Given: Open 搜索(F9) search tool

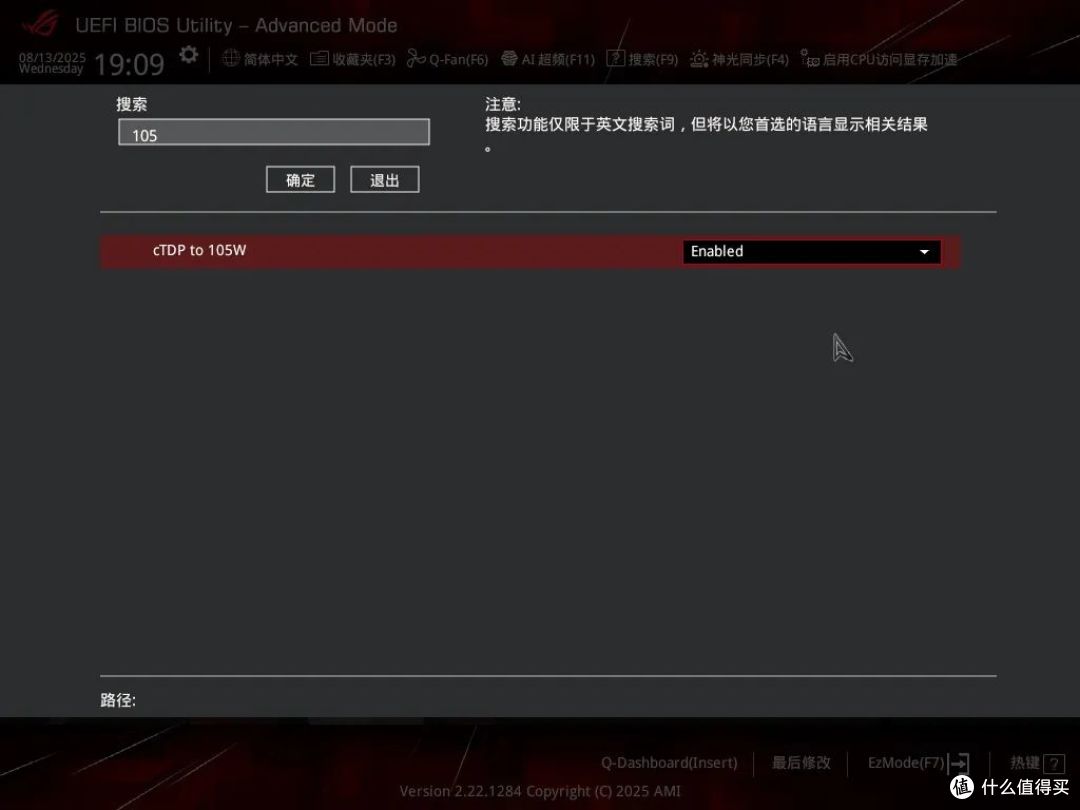Looking at the screenshot, I should coord(643,59).
